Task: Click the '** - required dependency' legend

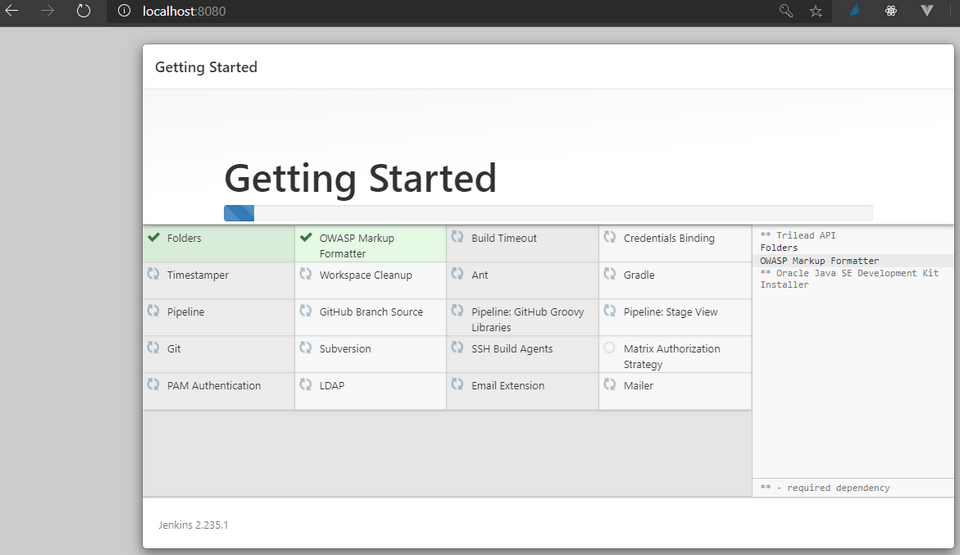Action: tap(825, 488)
